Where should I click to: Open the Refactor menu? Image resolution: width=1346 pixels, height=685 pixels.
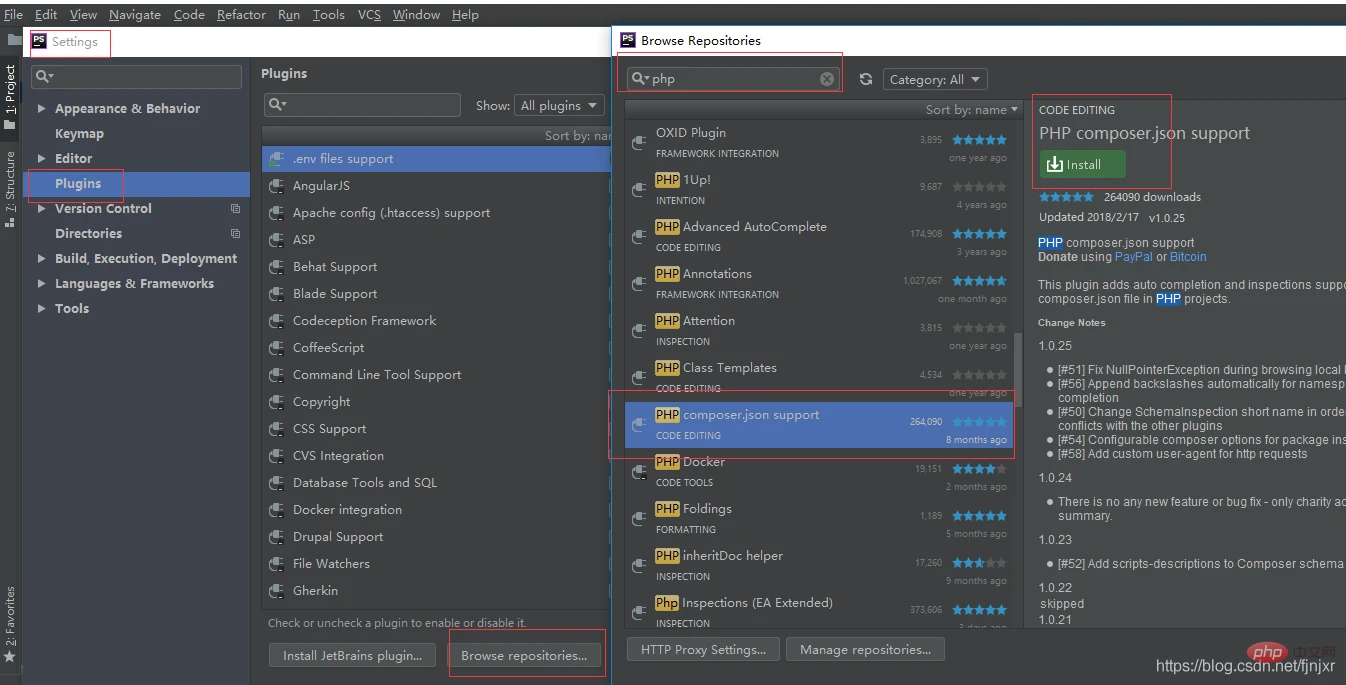[x=241, y=14]
